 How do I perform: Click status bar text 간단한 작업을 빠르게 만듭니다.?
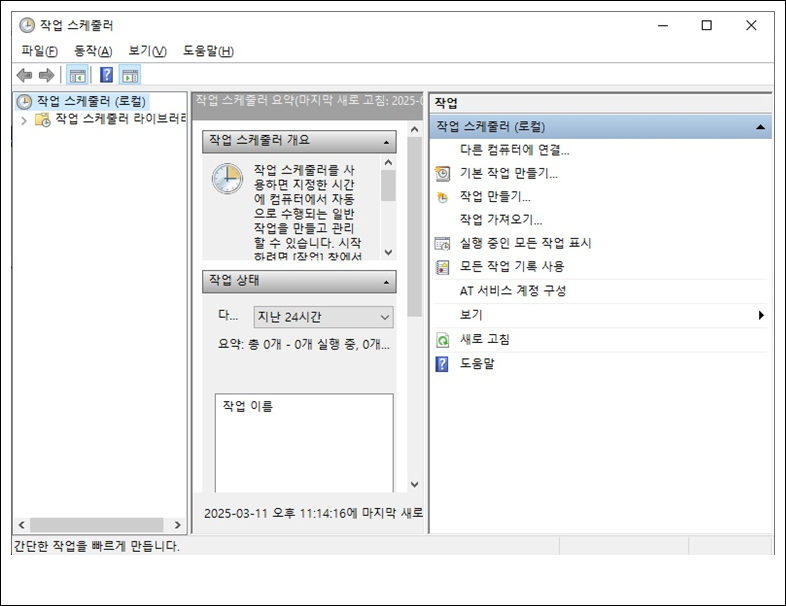pyautogui.click(x=96, y=546)
